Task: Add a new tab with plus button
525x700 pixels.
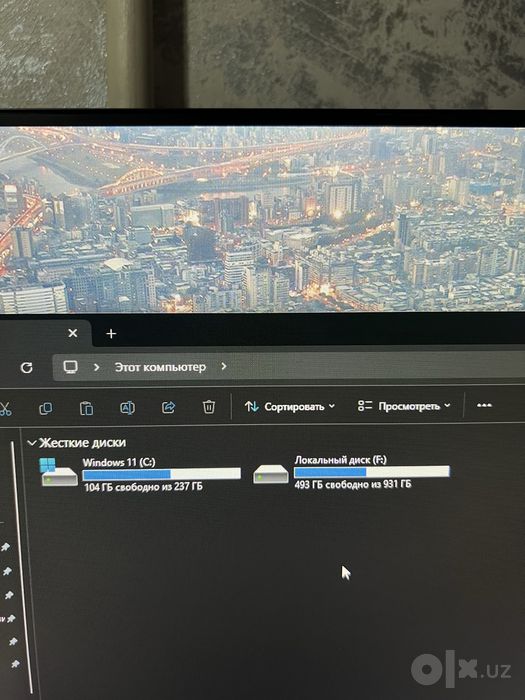Action: 111,333
